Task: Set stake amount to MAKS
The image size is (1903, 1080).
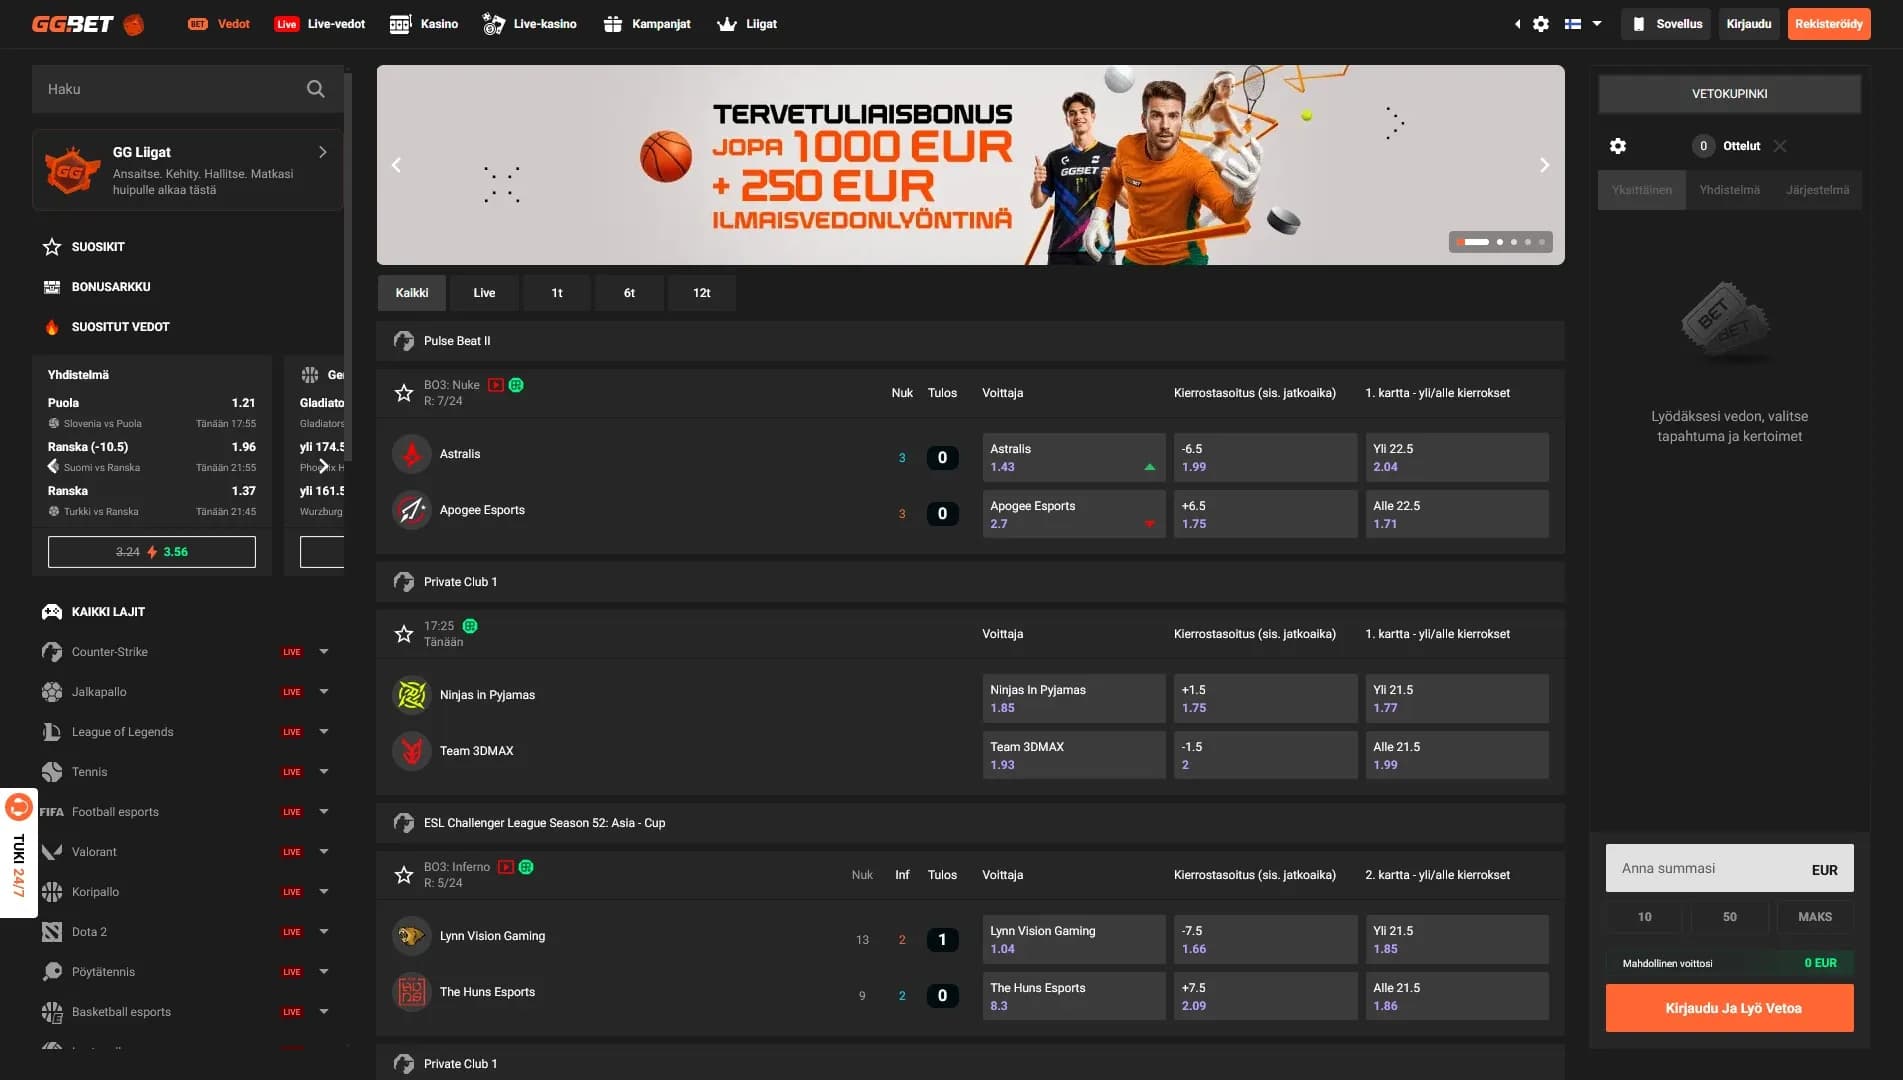Action: pyautogui.click(x=1815, y=917)
